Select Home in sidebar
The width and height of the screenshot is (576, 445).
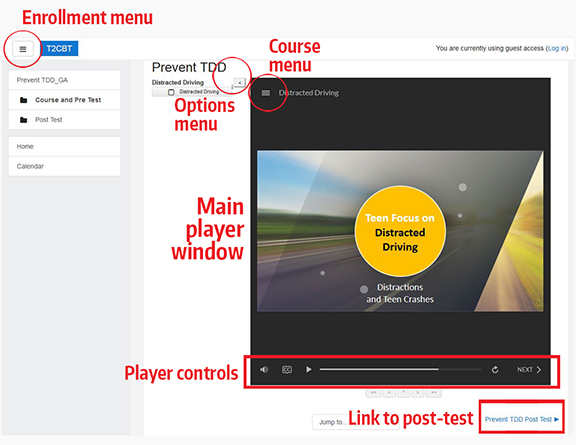tap(65, 147)
